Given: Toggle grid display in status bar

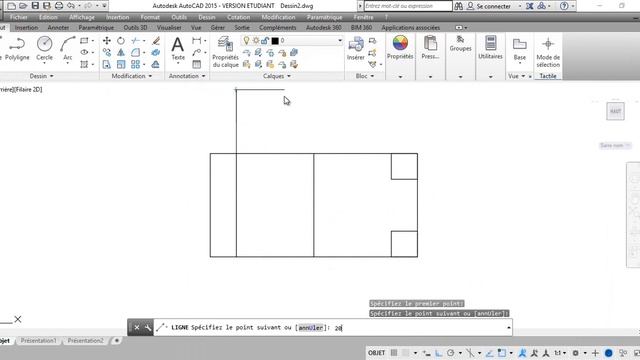Looking at the screenshot, I should coord(394,353).
